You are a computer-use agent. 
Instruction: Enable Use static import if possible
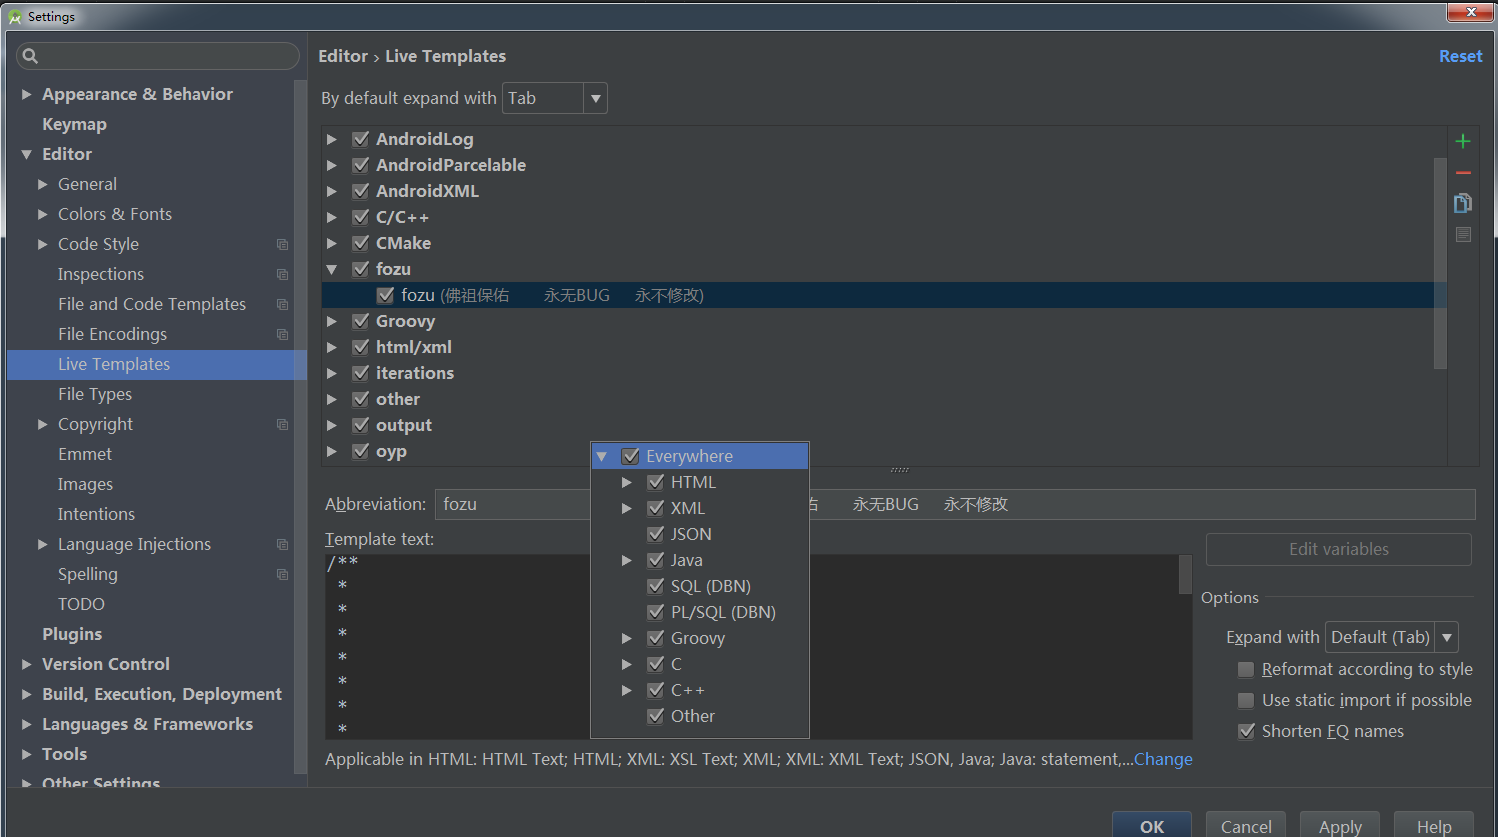coord(1246,700)
